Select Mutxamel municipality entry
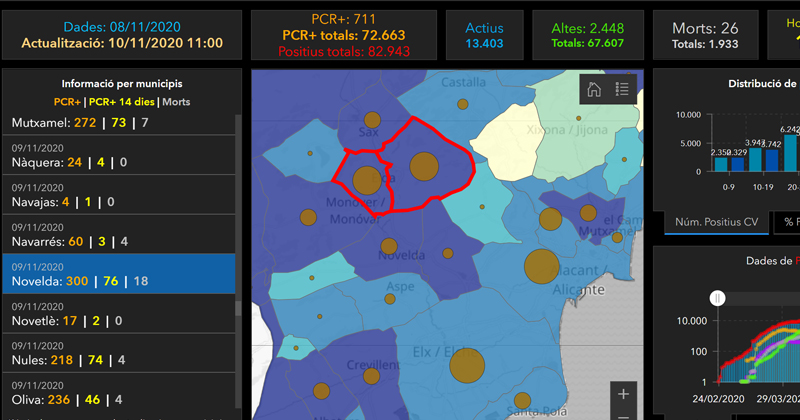This screenshot has height=420, width=800. pyautogui.click(x=119, y=122)
